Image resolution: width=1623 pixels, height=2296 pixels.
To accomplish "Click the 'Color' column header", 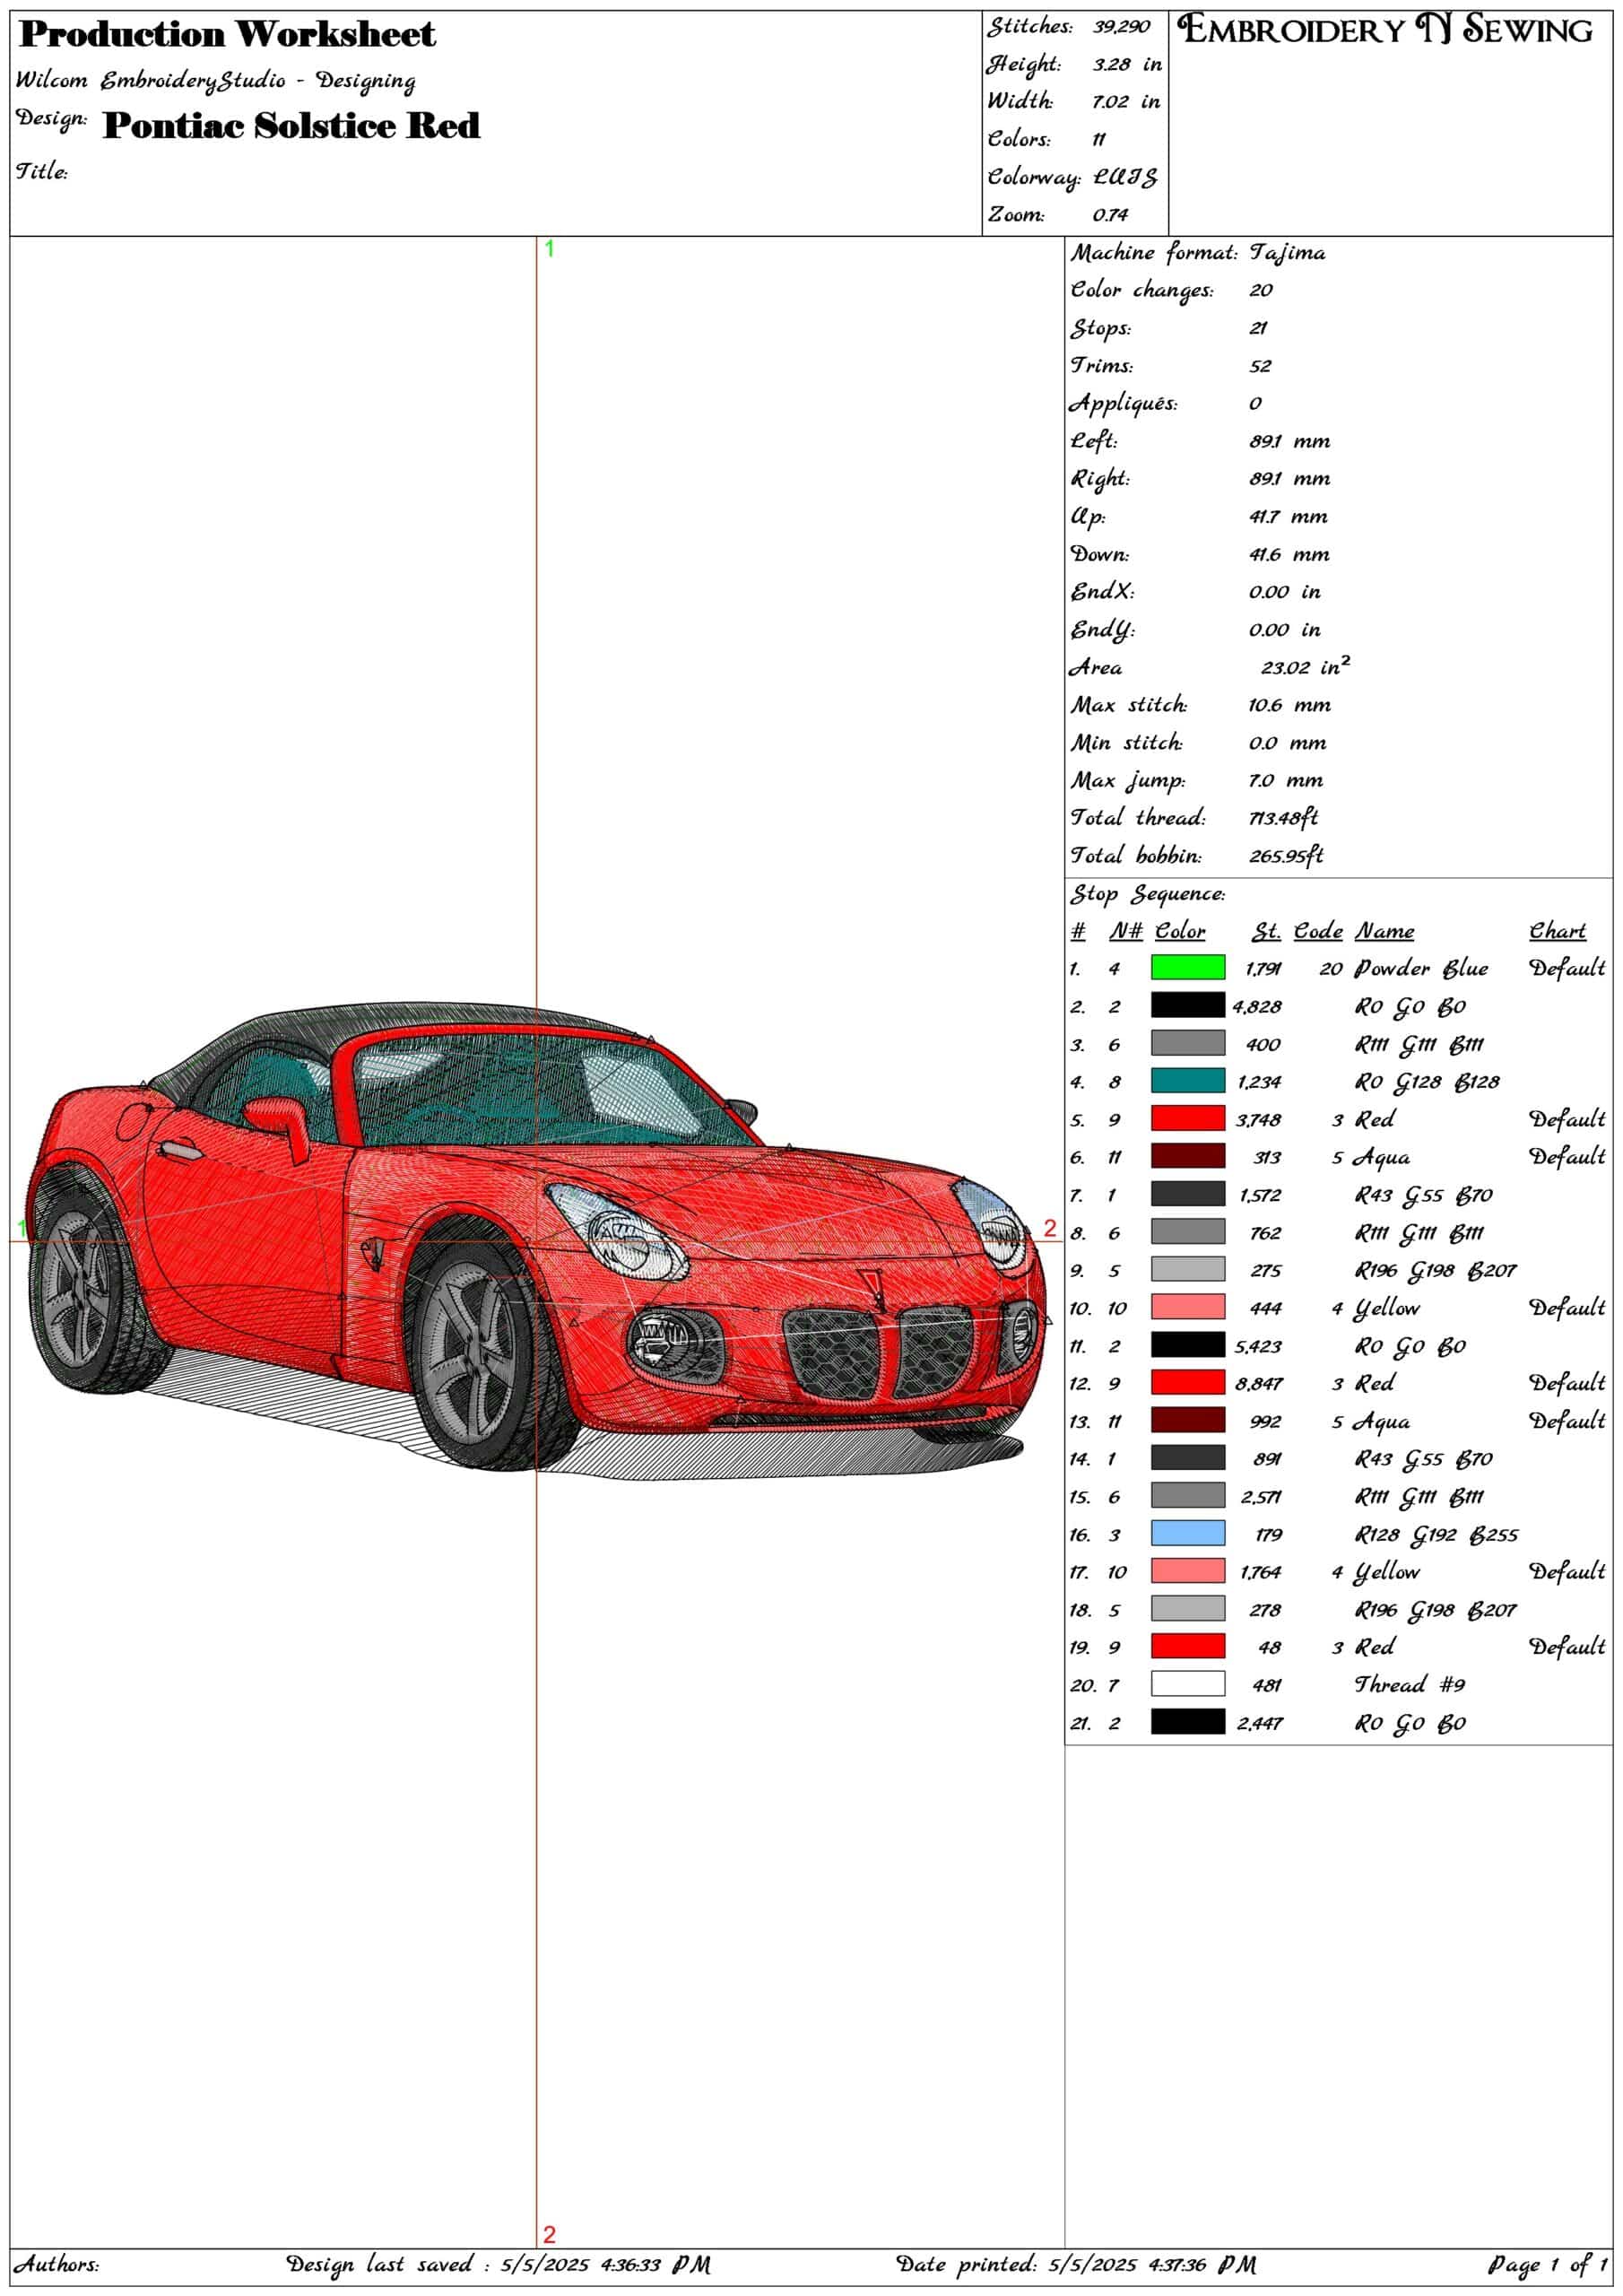I will click(1180, 931).
